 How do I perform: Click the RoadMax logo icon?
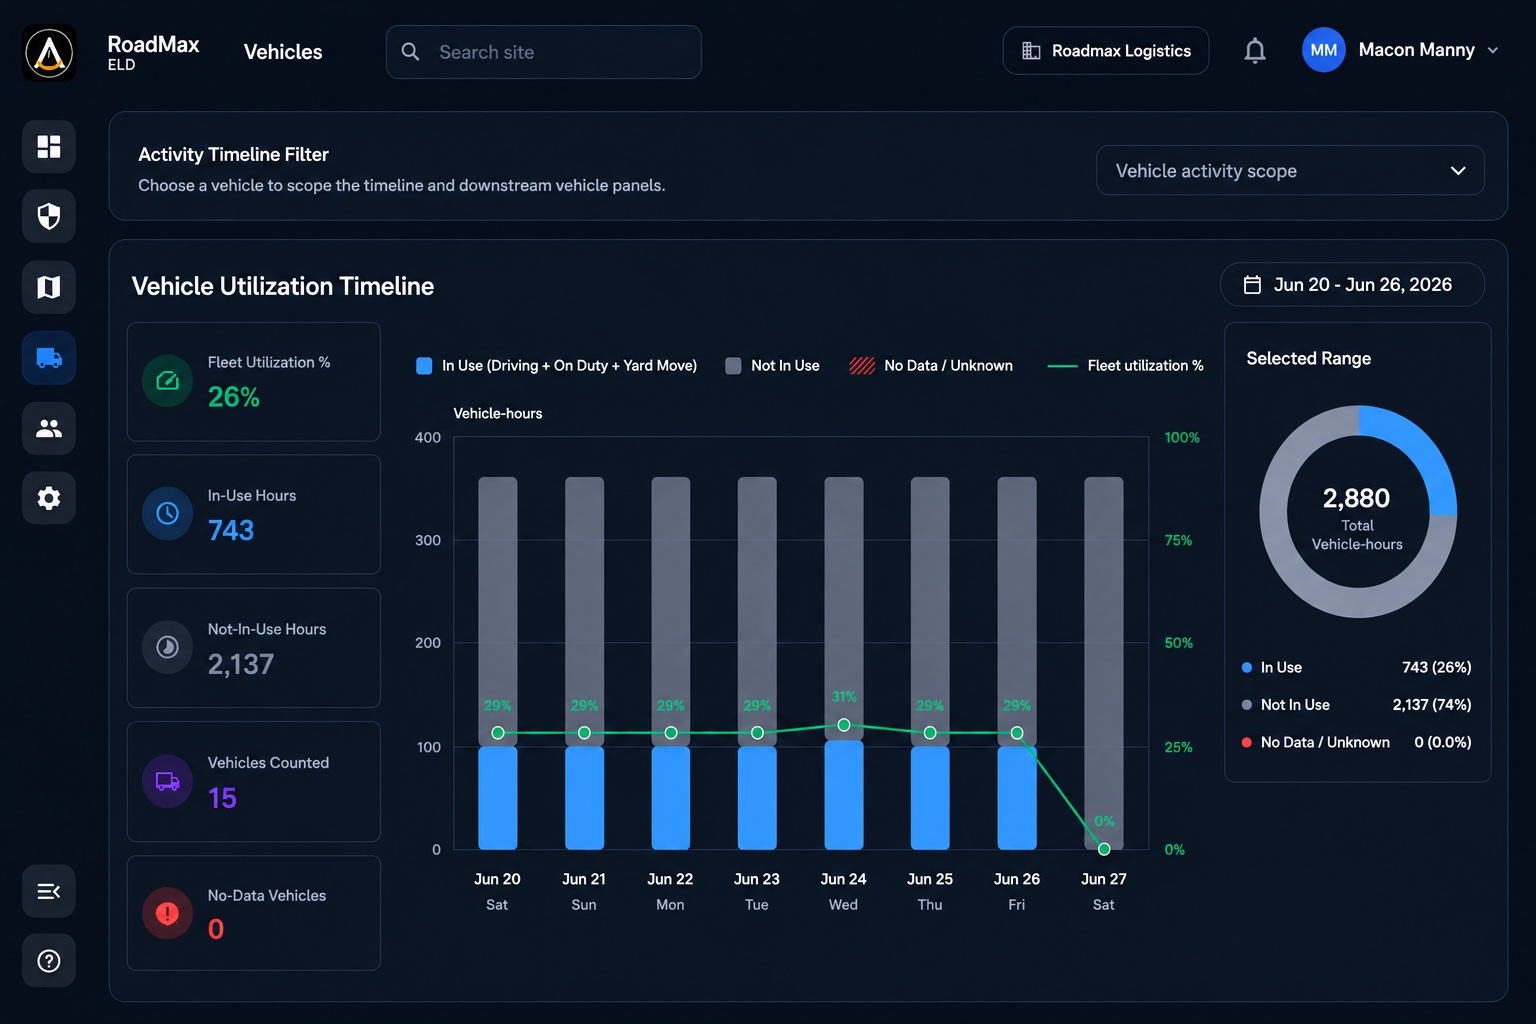click(x=49, y=52)
